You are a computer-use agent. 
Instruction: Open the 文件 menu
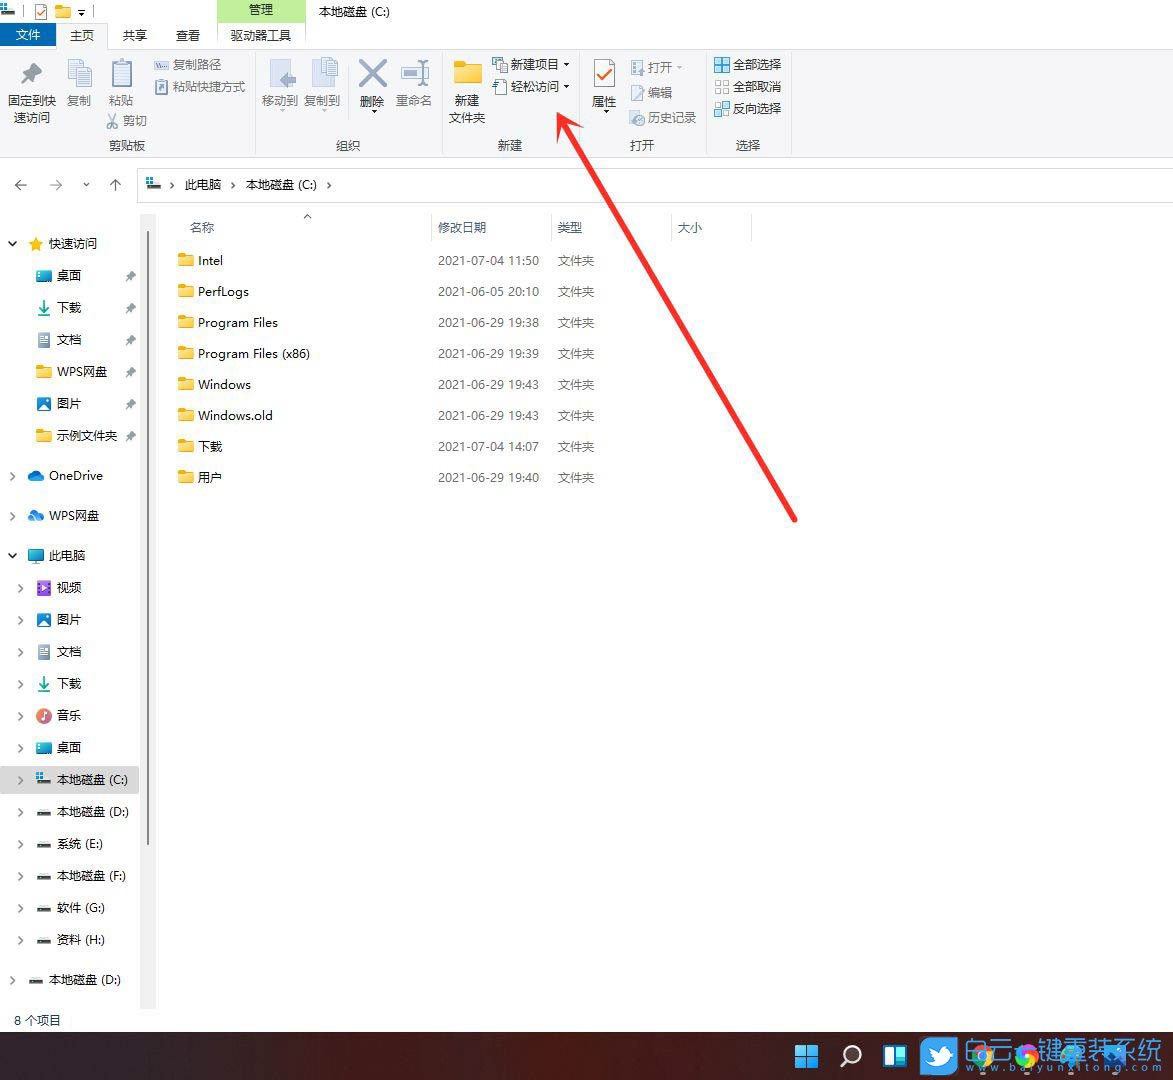pyautogui.click(x=29, y=34)
